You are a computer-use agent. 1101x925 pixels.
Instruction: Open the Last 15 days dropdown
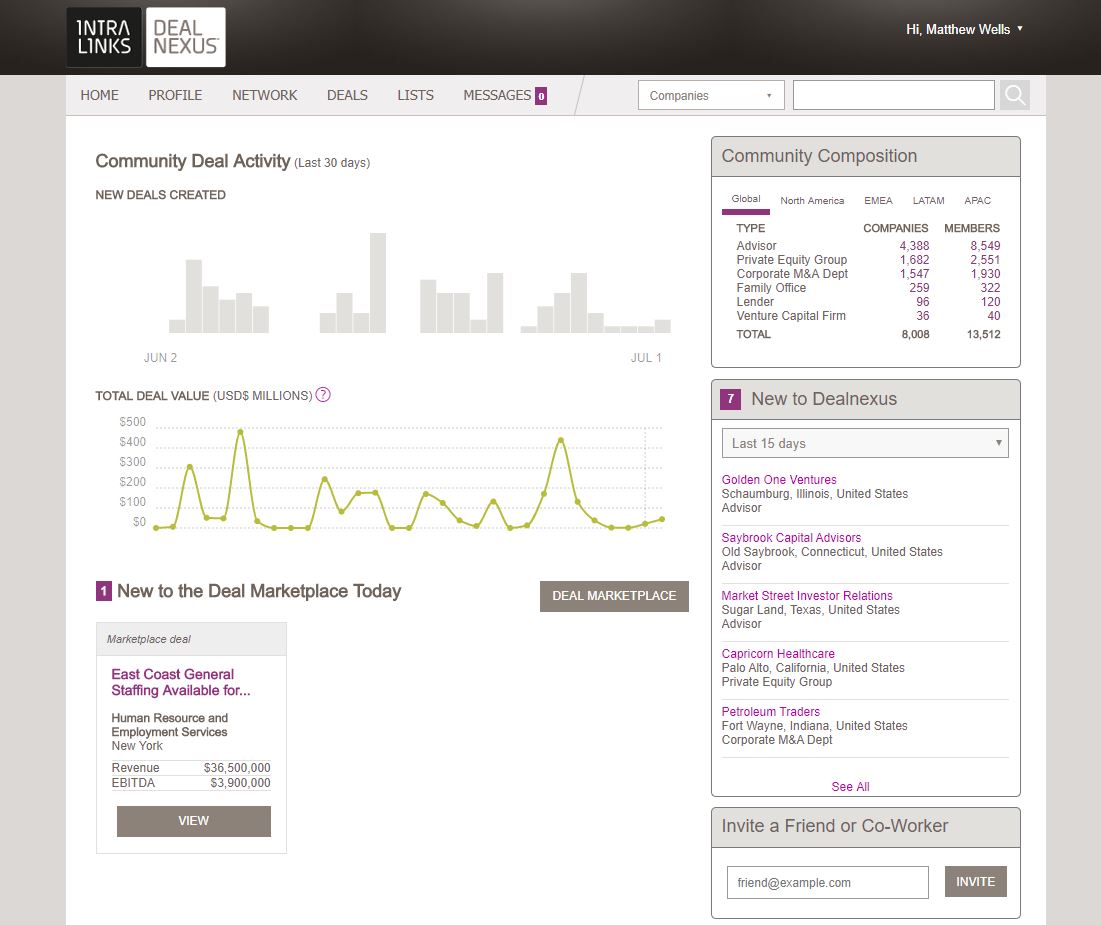(865, 443)
